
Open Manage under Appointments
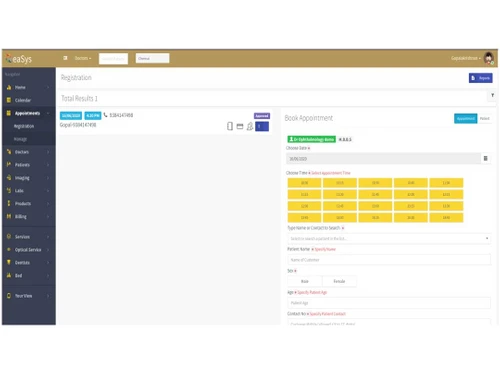coord(20,139)
